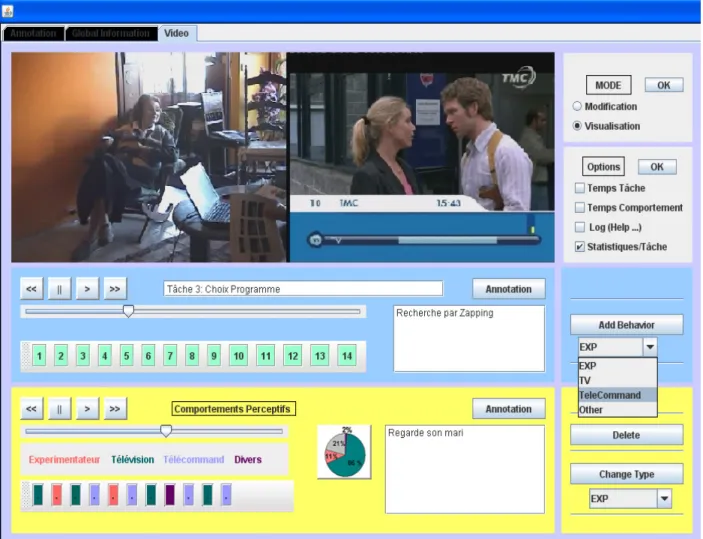Select task marker 12

click(x=293, y=356)
